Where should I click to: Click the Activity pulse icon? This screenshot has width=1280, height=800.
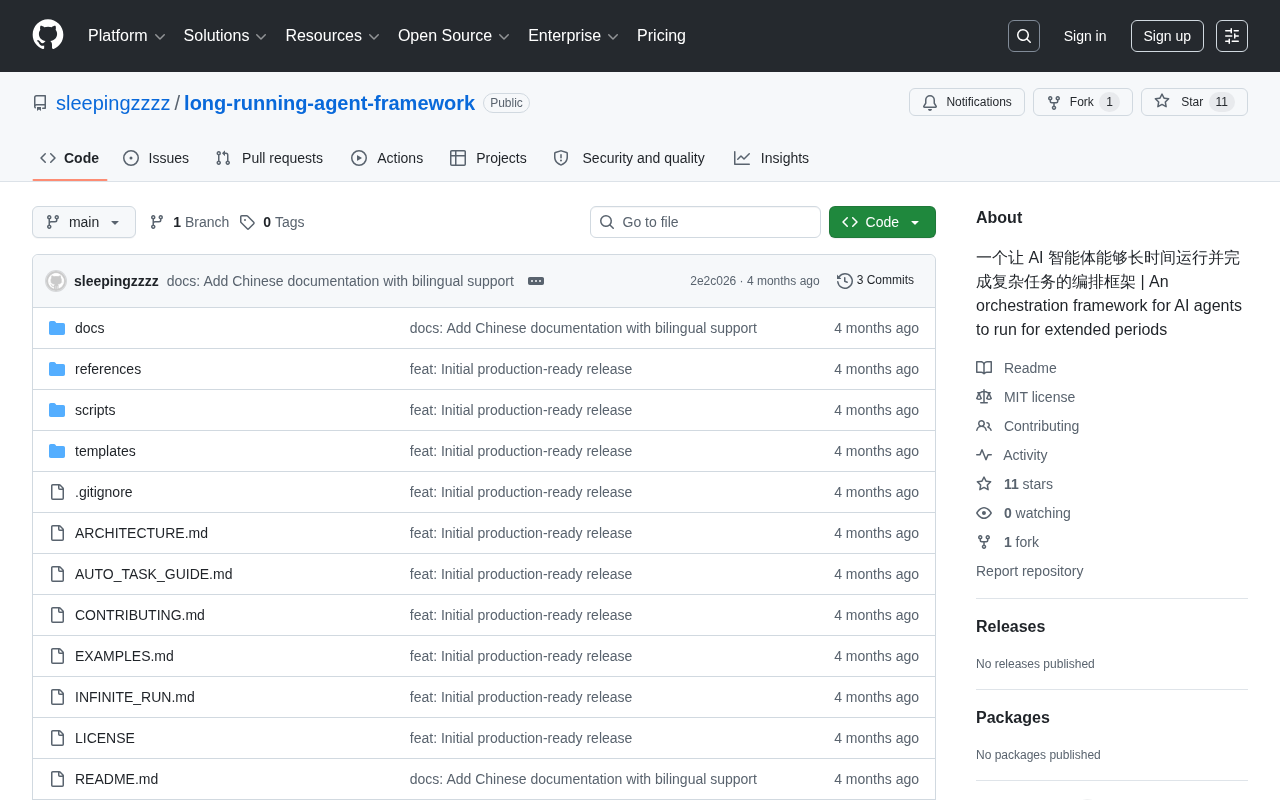coord(984,455)
